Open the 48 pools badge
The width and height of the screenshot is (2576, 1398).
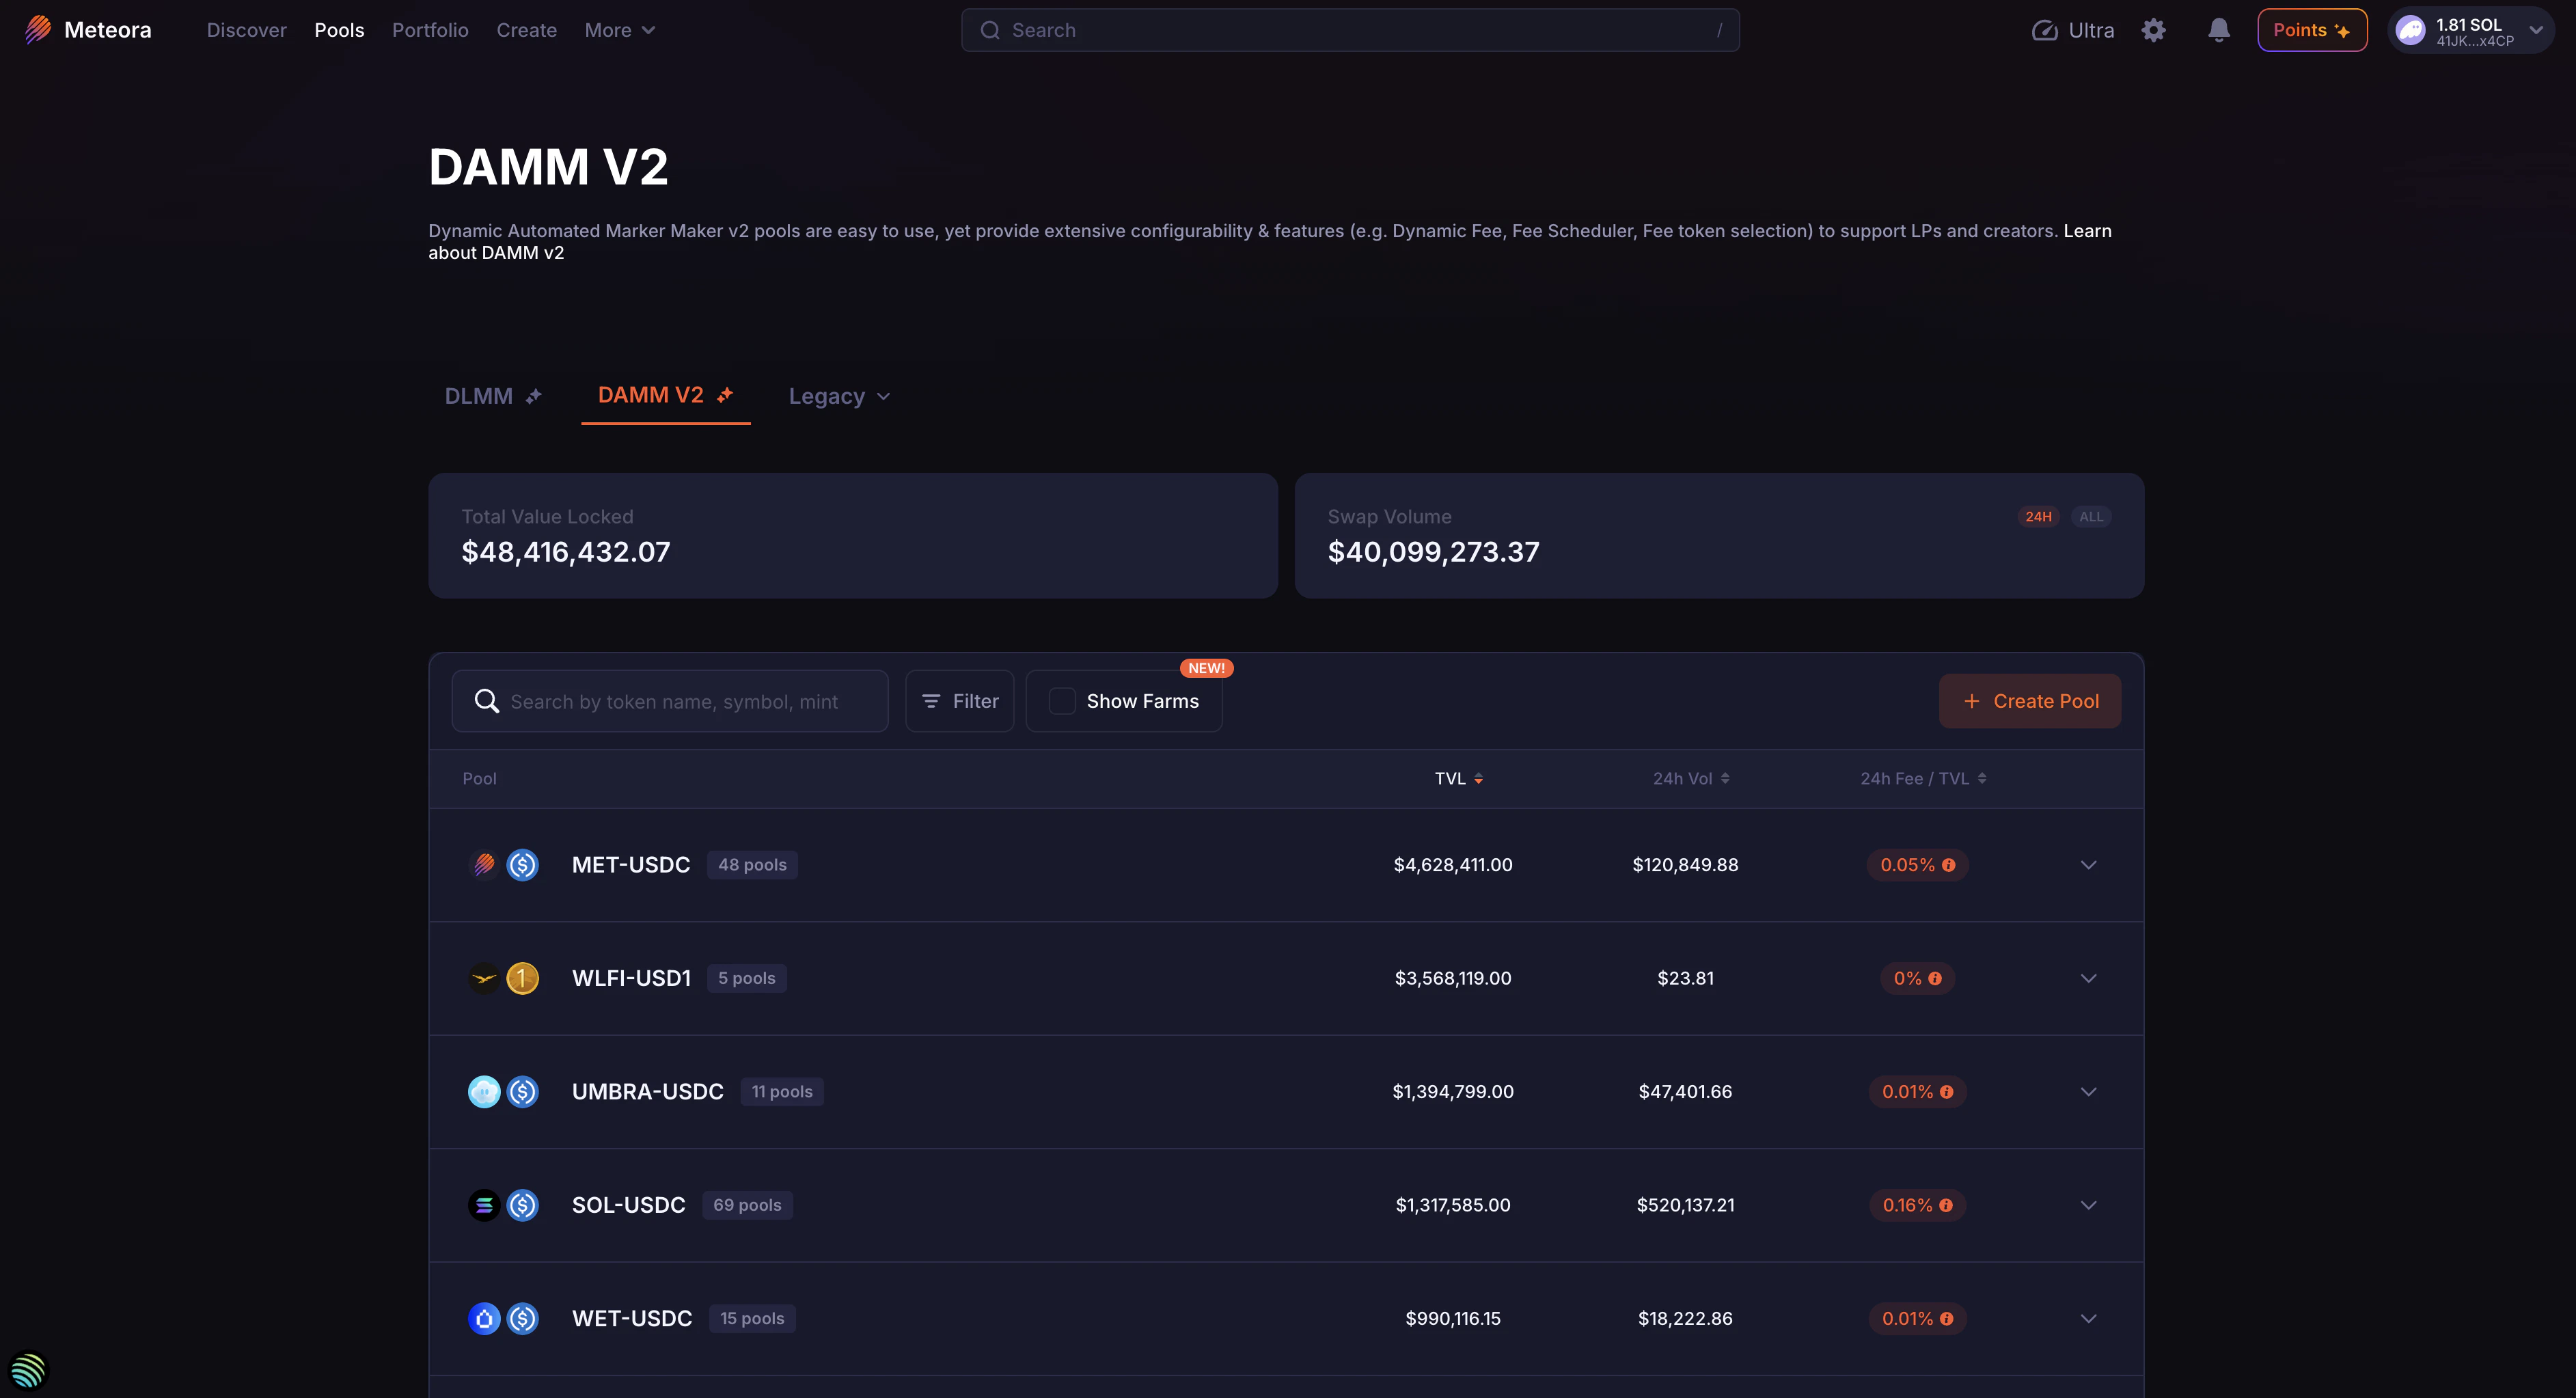[x=752, y=865]
